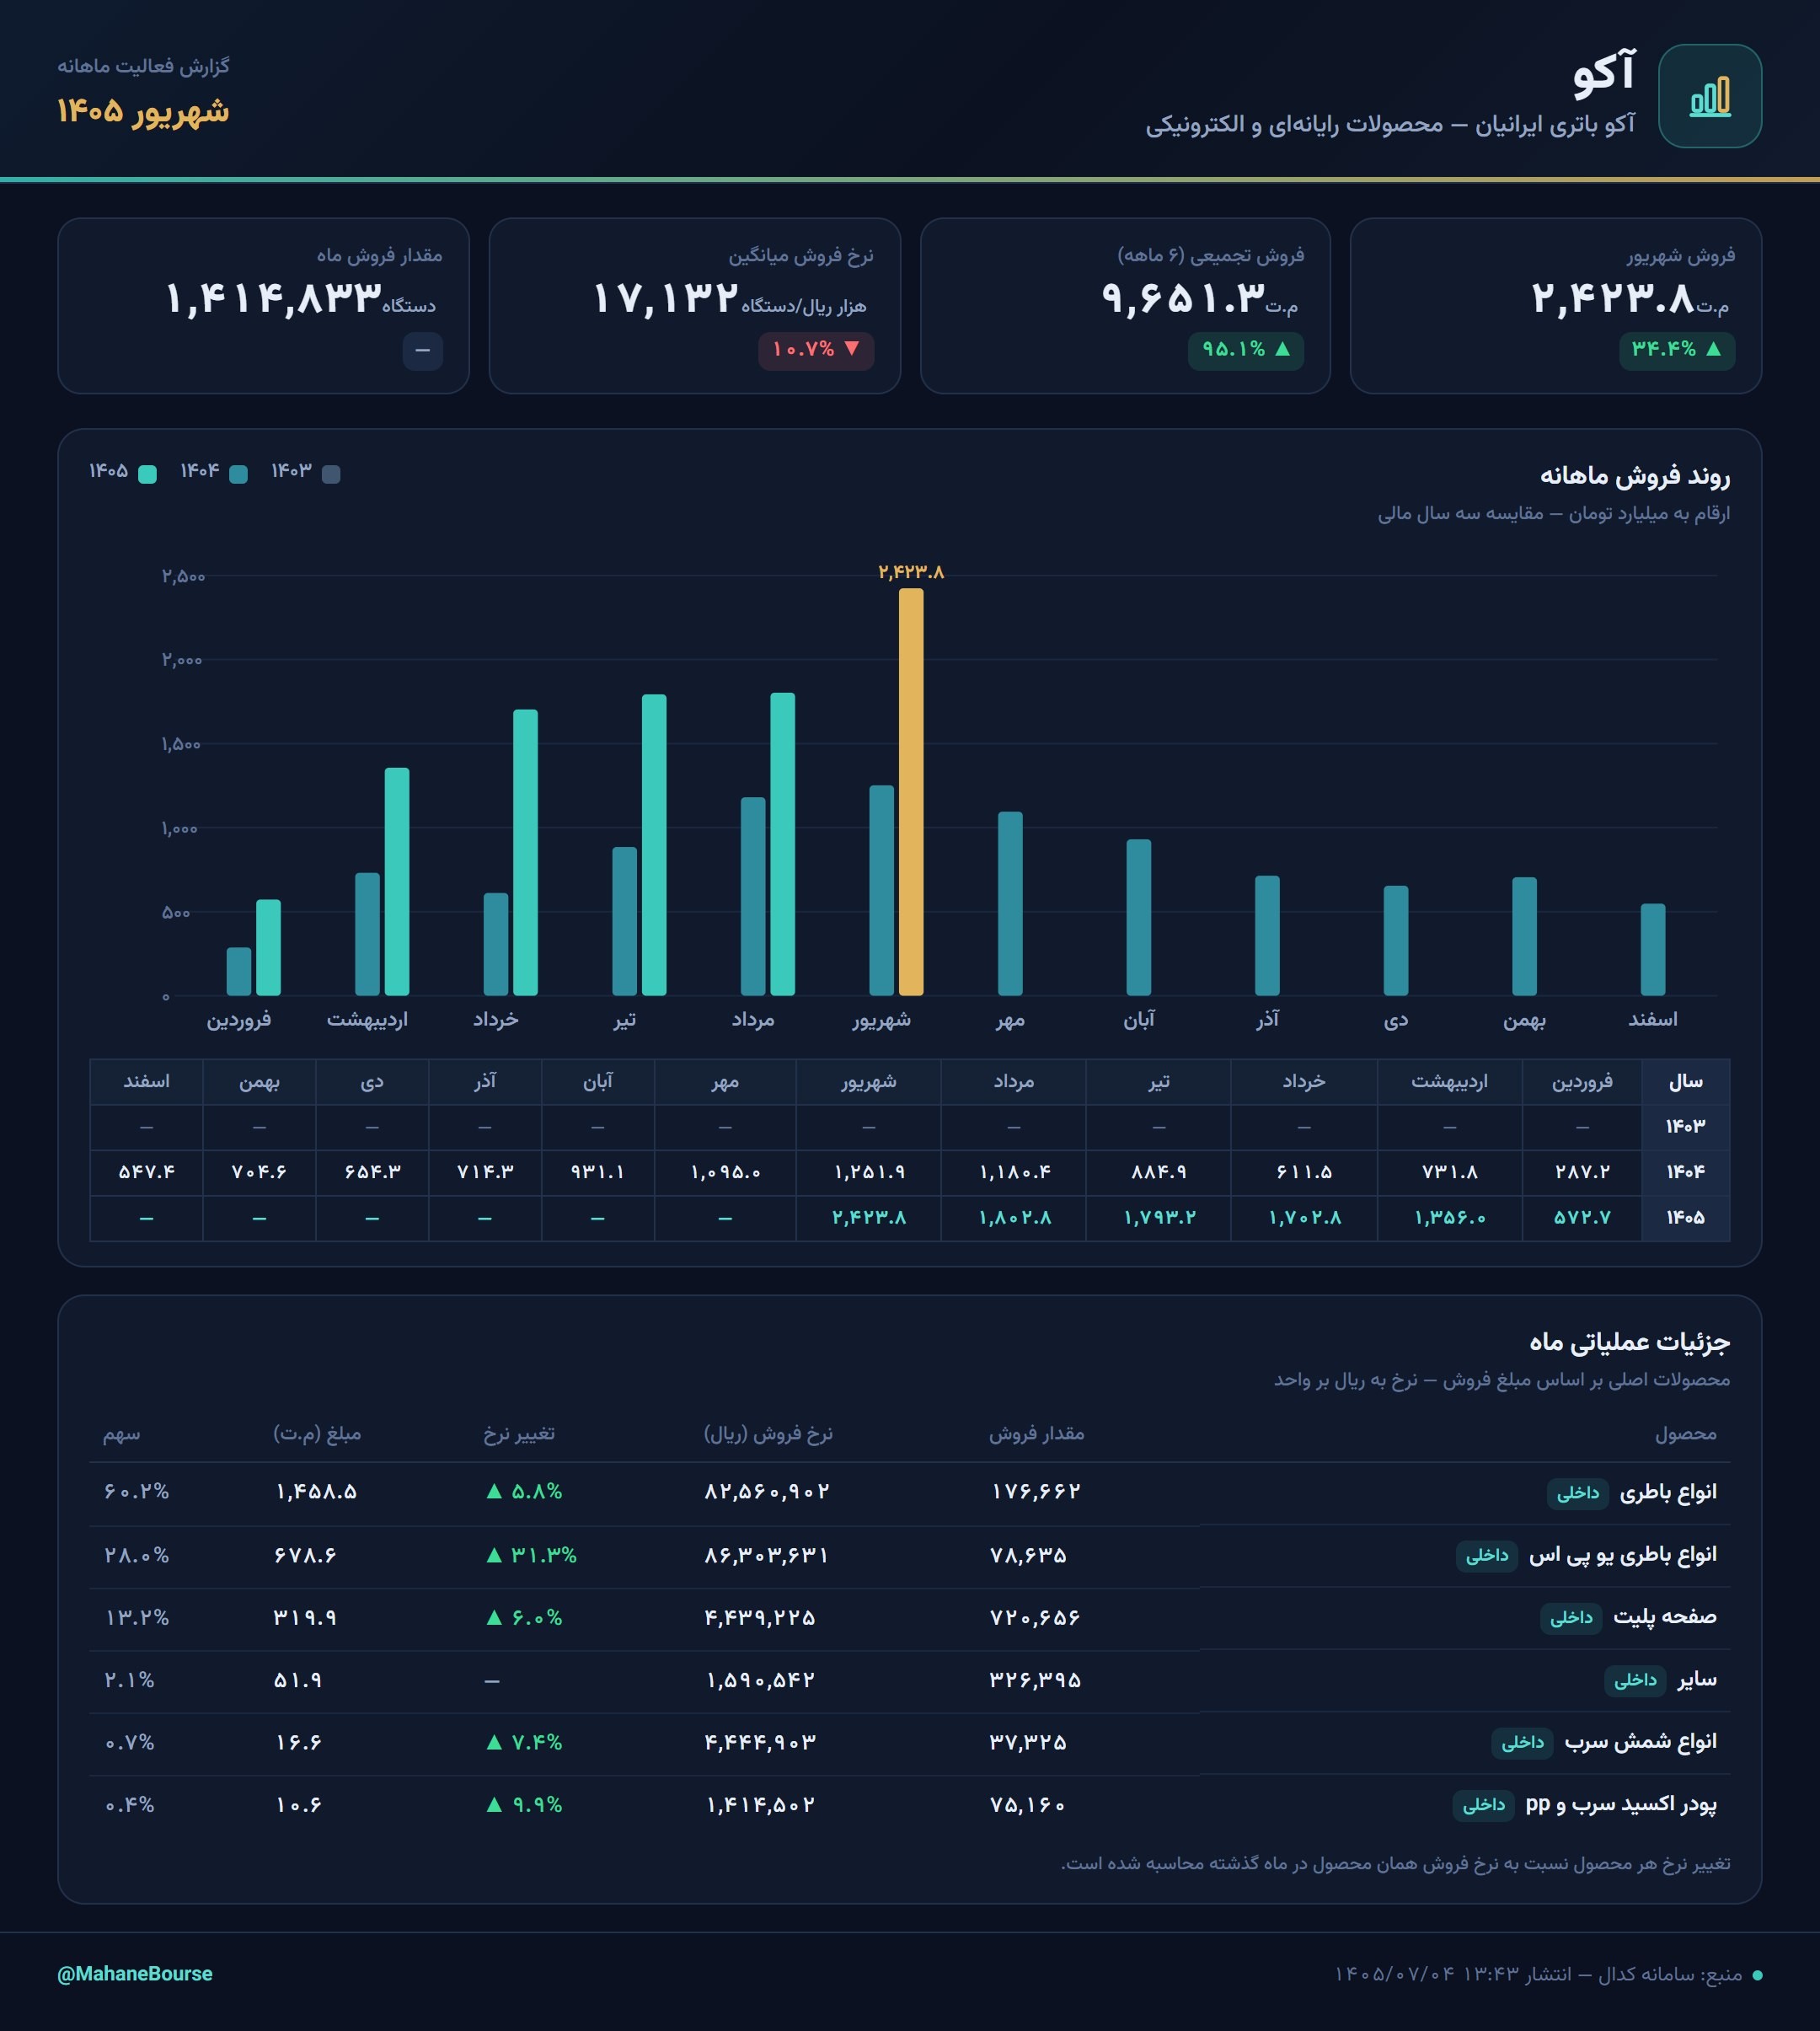Click the 1404 bar for اسفند
The width and height of the screenshot is (1820, 2031).
coord(1653,950)
